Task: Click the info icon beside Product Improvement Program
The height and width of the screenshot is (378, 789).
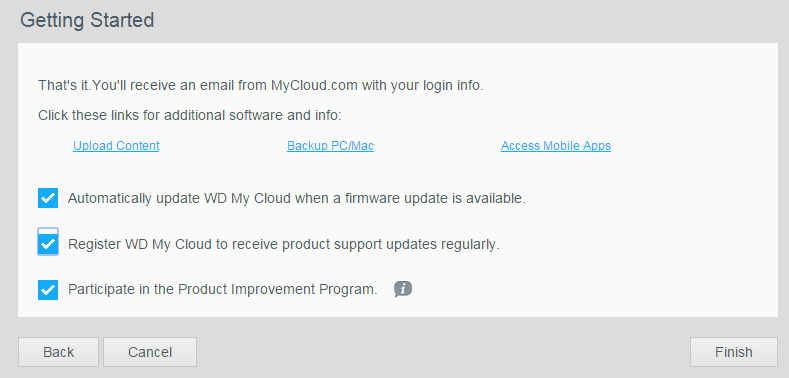Action: click(x=403, y=289)
